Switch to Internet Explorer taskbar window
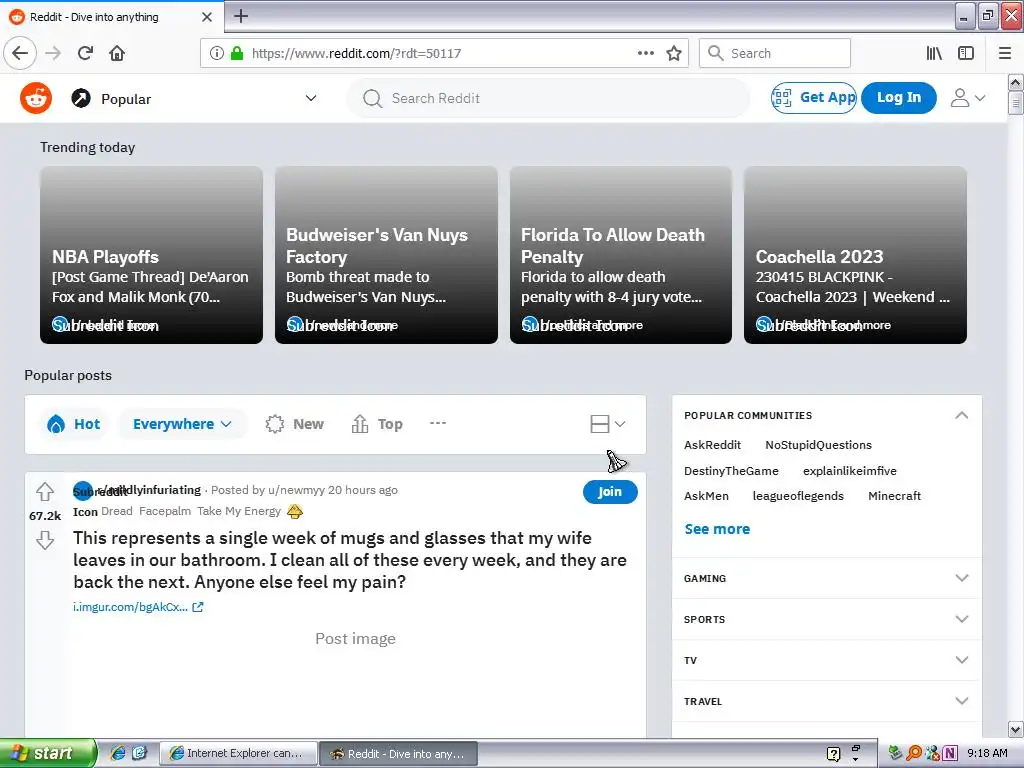Image resolution: width=1024 pixels, height=768 pixels. tap(239, 754)
